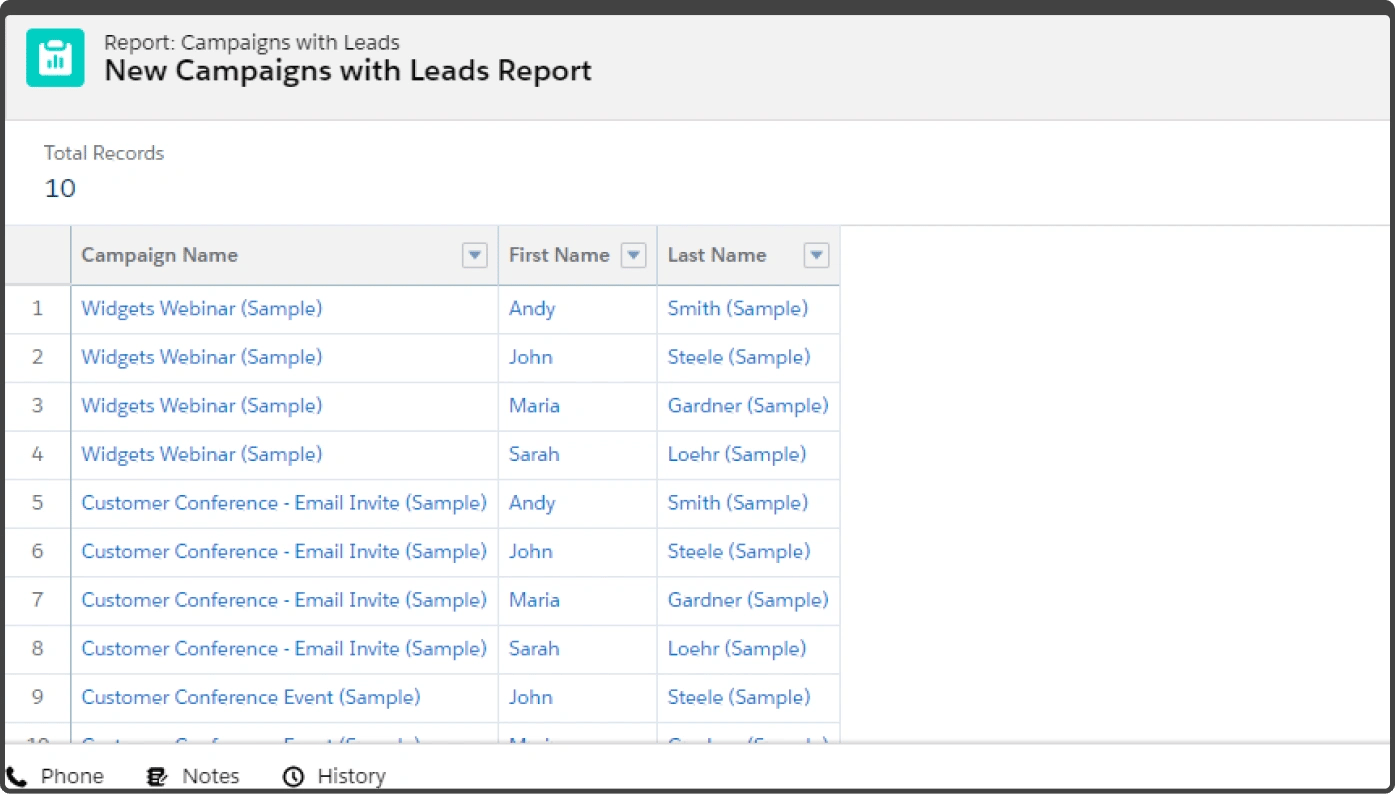The height and width of the screenshot is (794, 1395).
Task: Open Loehr (Sample) last name in row 4
Action: [x=737, y=454]
